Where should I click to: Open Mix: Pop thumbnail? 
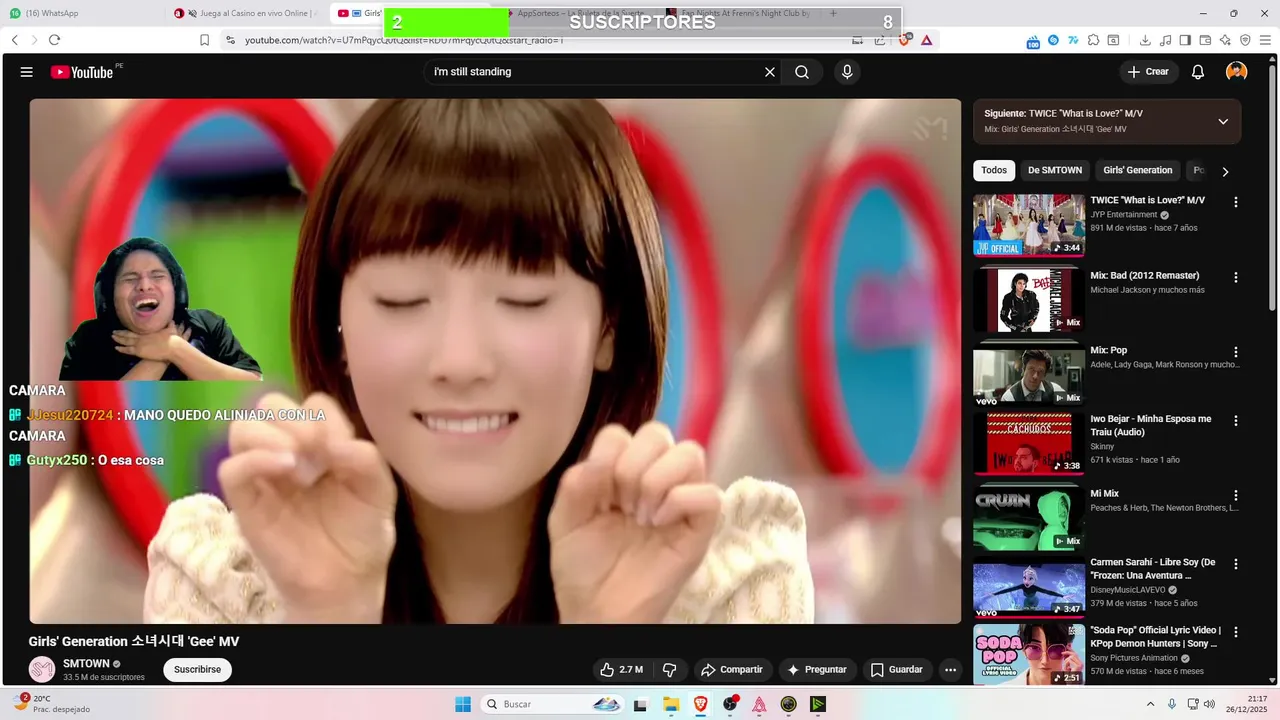click(x=1029, y=375)
